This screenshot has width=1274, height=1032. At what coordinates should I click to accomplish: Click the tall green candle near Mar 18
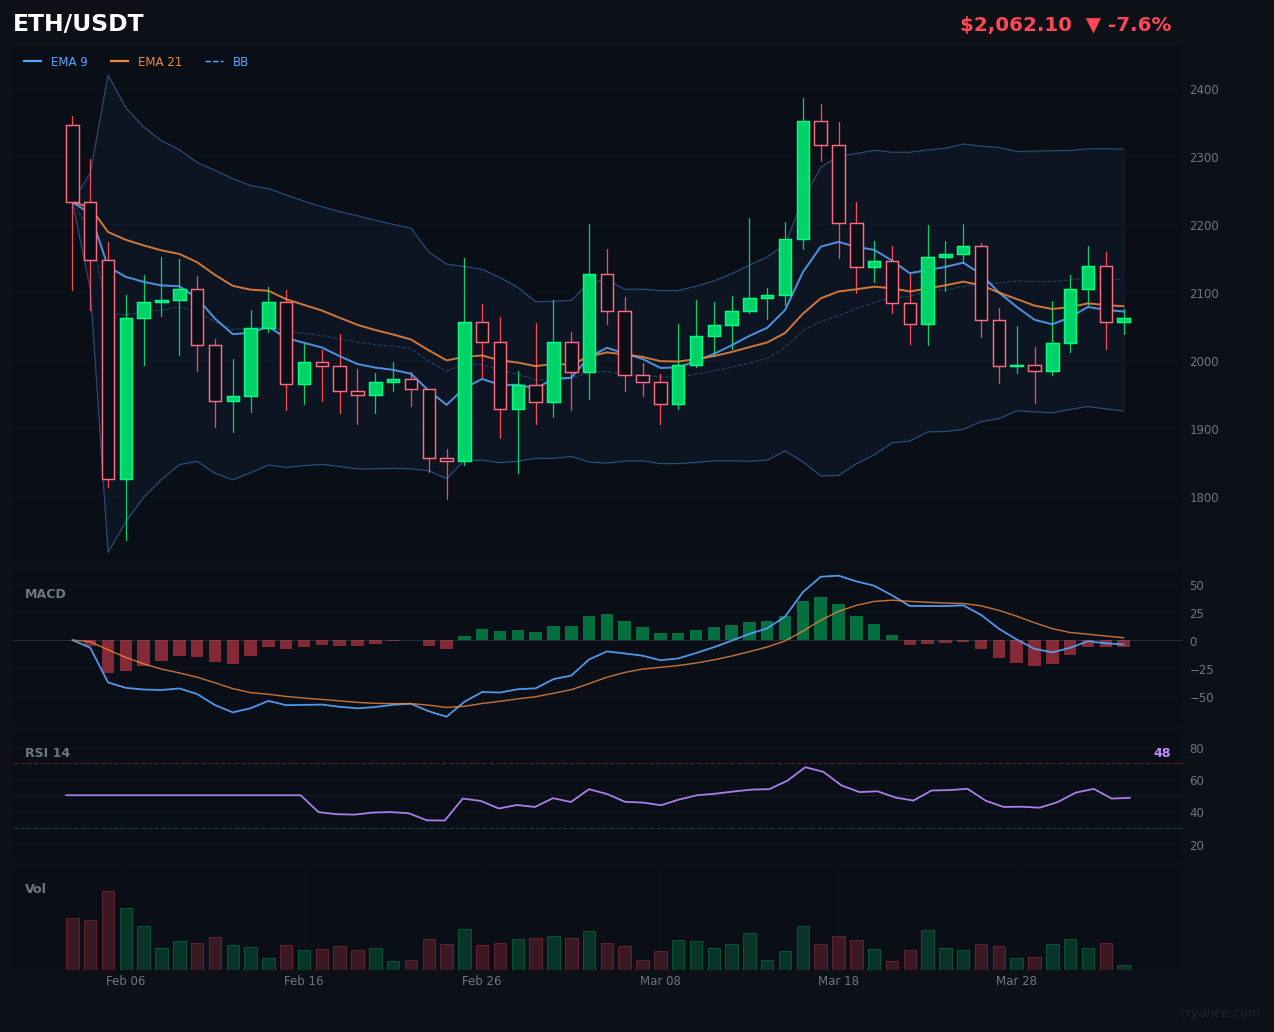[x=803, y=180]
